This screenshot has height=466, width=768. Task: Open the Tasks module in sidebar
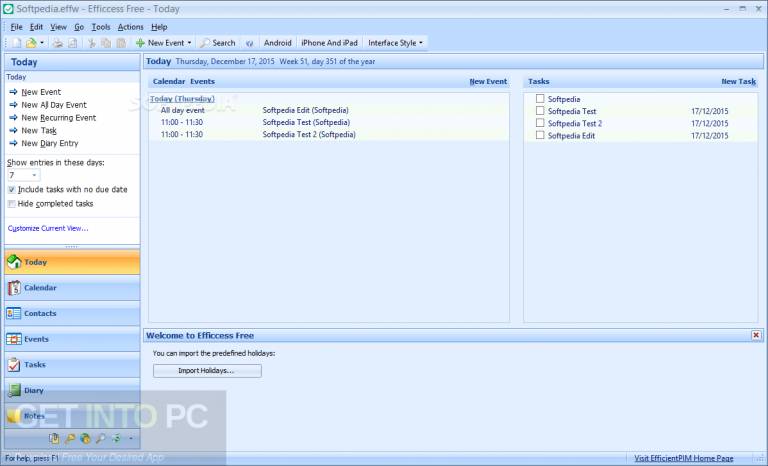[x=72, y=365]
